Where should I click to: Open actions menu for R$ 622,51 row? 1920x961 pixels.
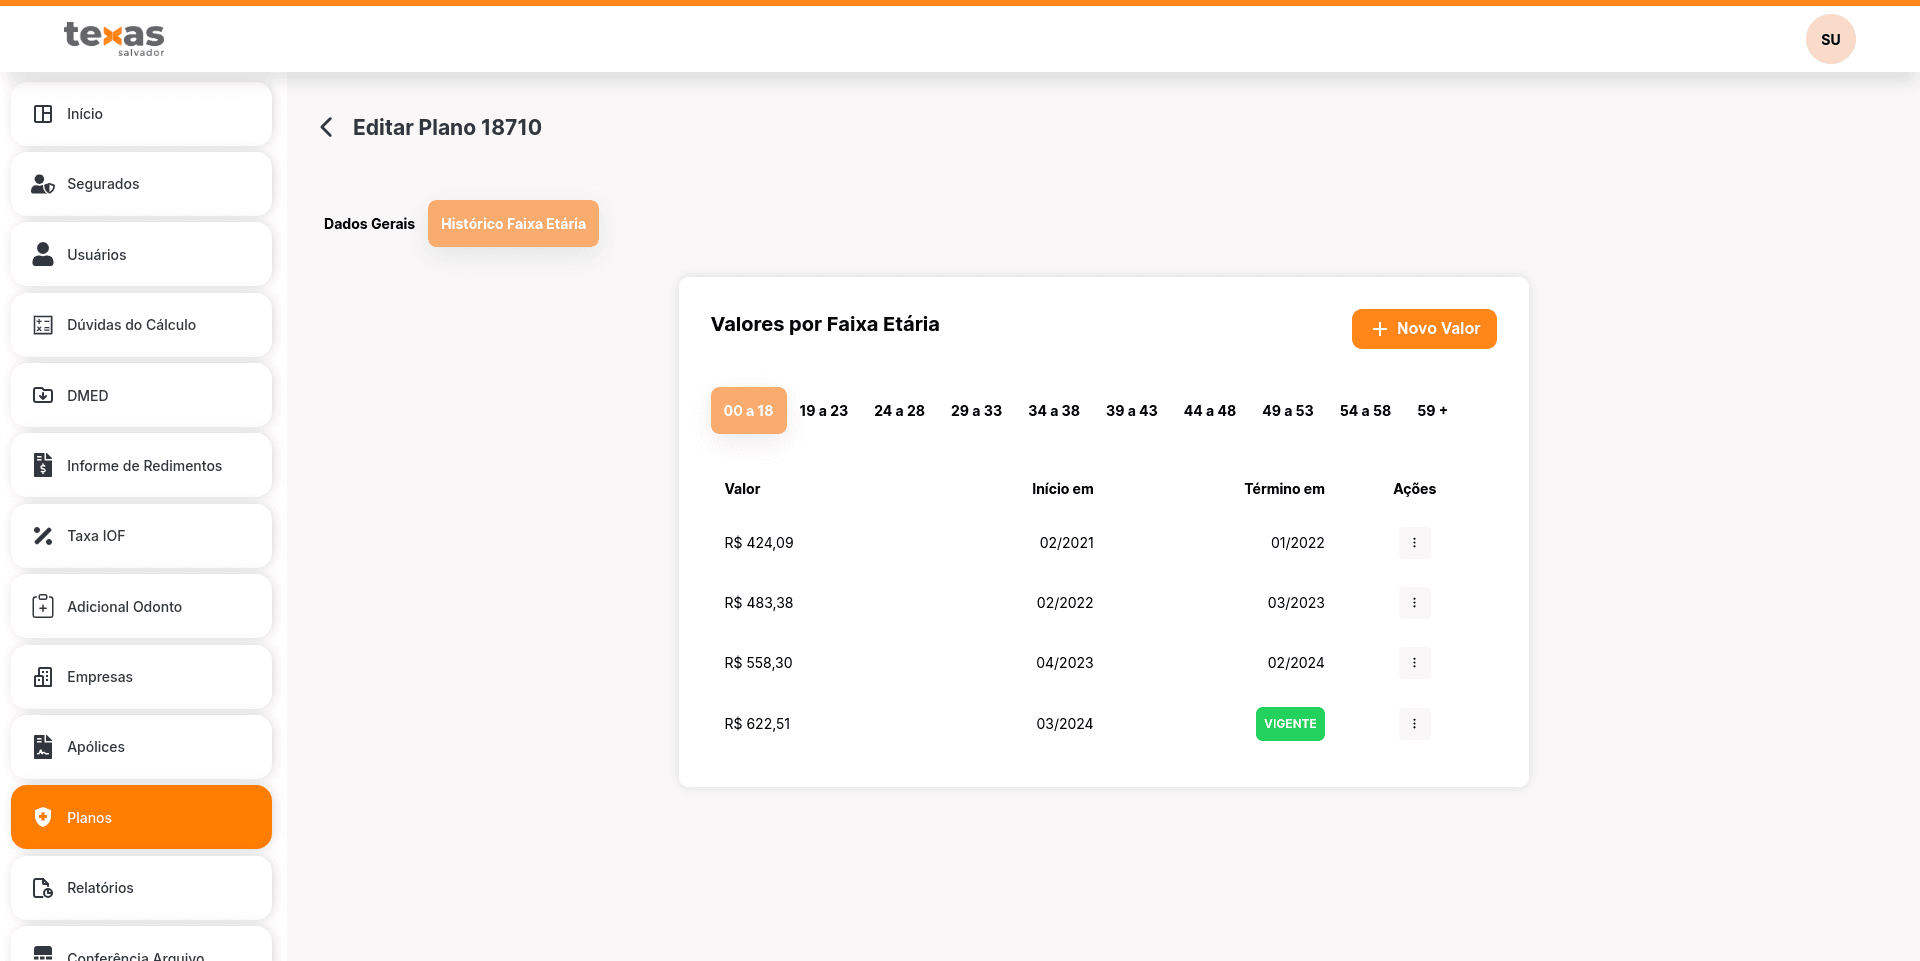click(x=1414, y=724)
